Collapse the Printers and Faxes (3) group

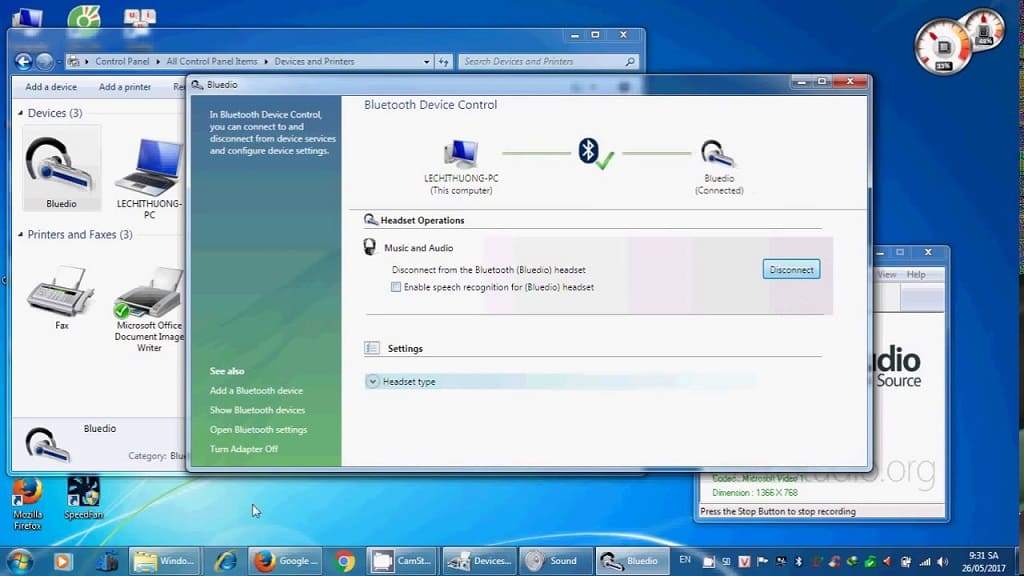point(20,234)
